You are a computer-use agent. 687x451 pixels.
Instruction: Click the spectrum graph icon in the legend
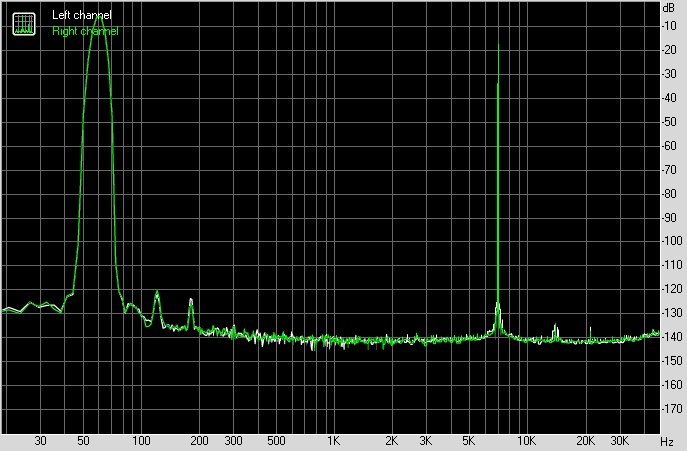[x=22, y=23]
